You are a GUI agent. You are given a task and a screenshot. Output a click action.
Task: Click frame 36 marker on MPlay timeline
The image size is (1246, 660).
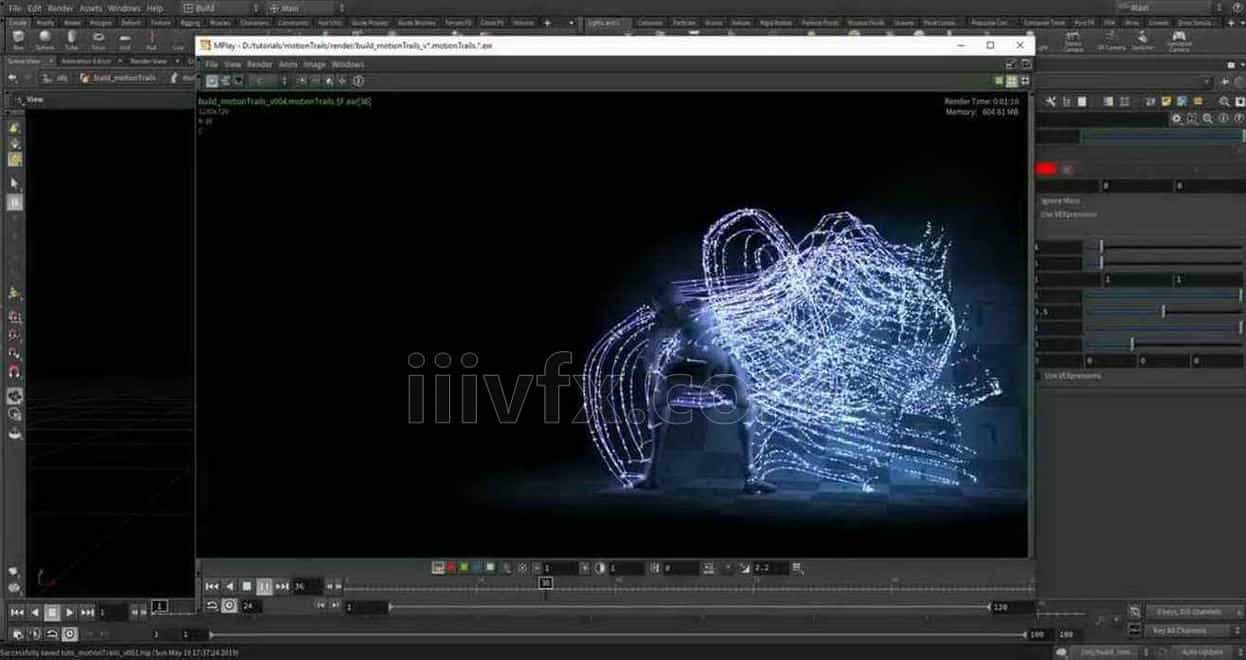click(x=545, y=582)
